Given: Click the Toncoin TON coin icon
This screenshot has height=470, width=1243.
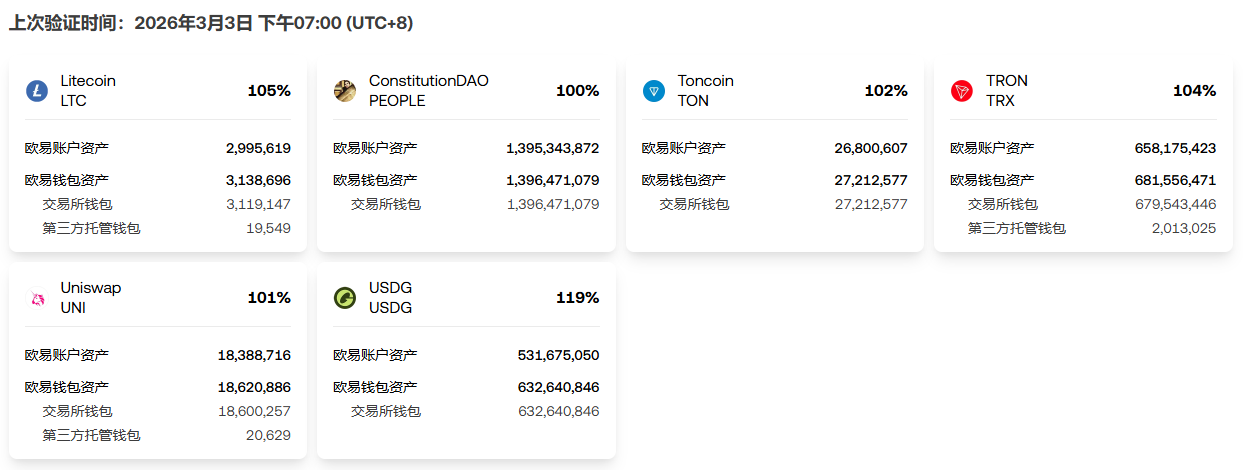Looking at the screenshot, I should [654, 91].
